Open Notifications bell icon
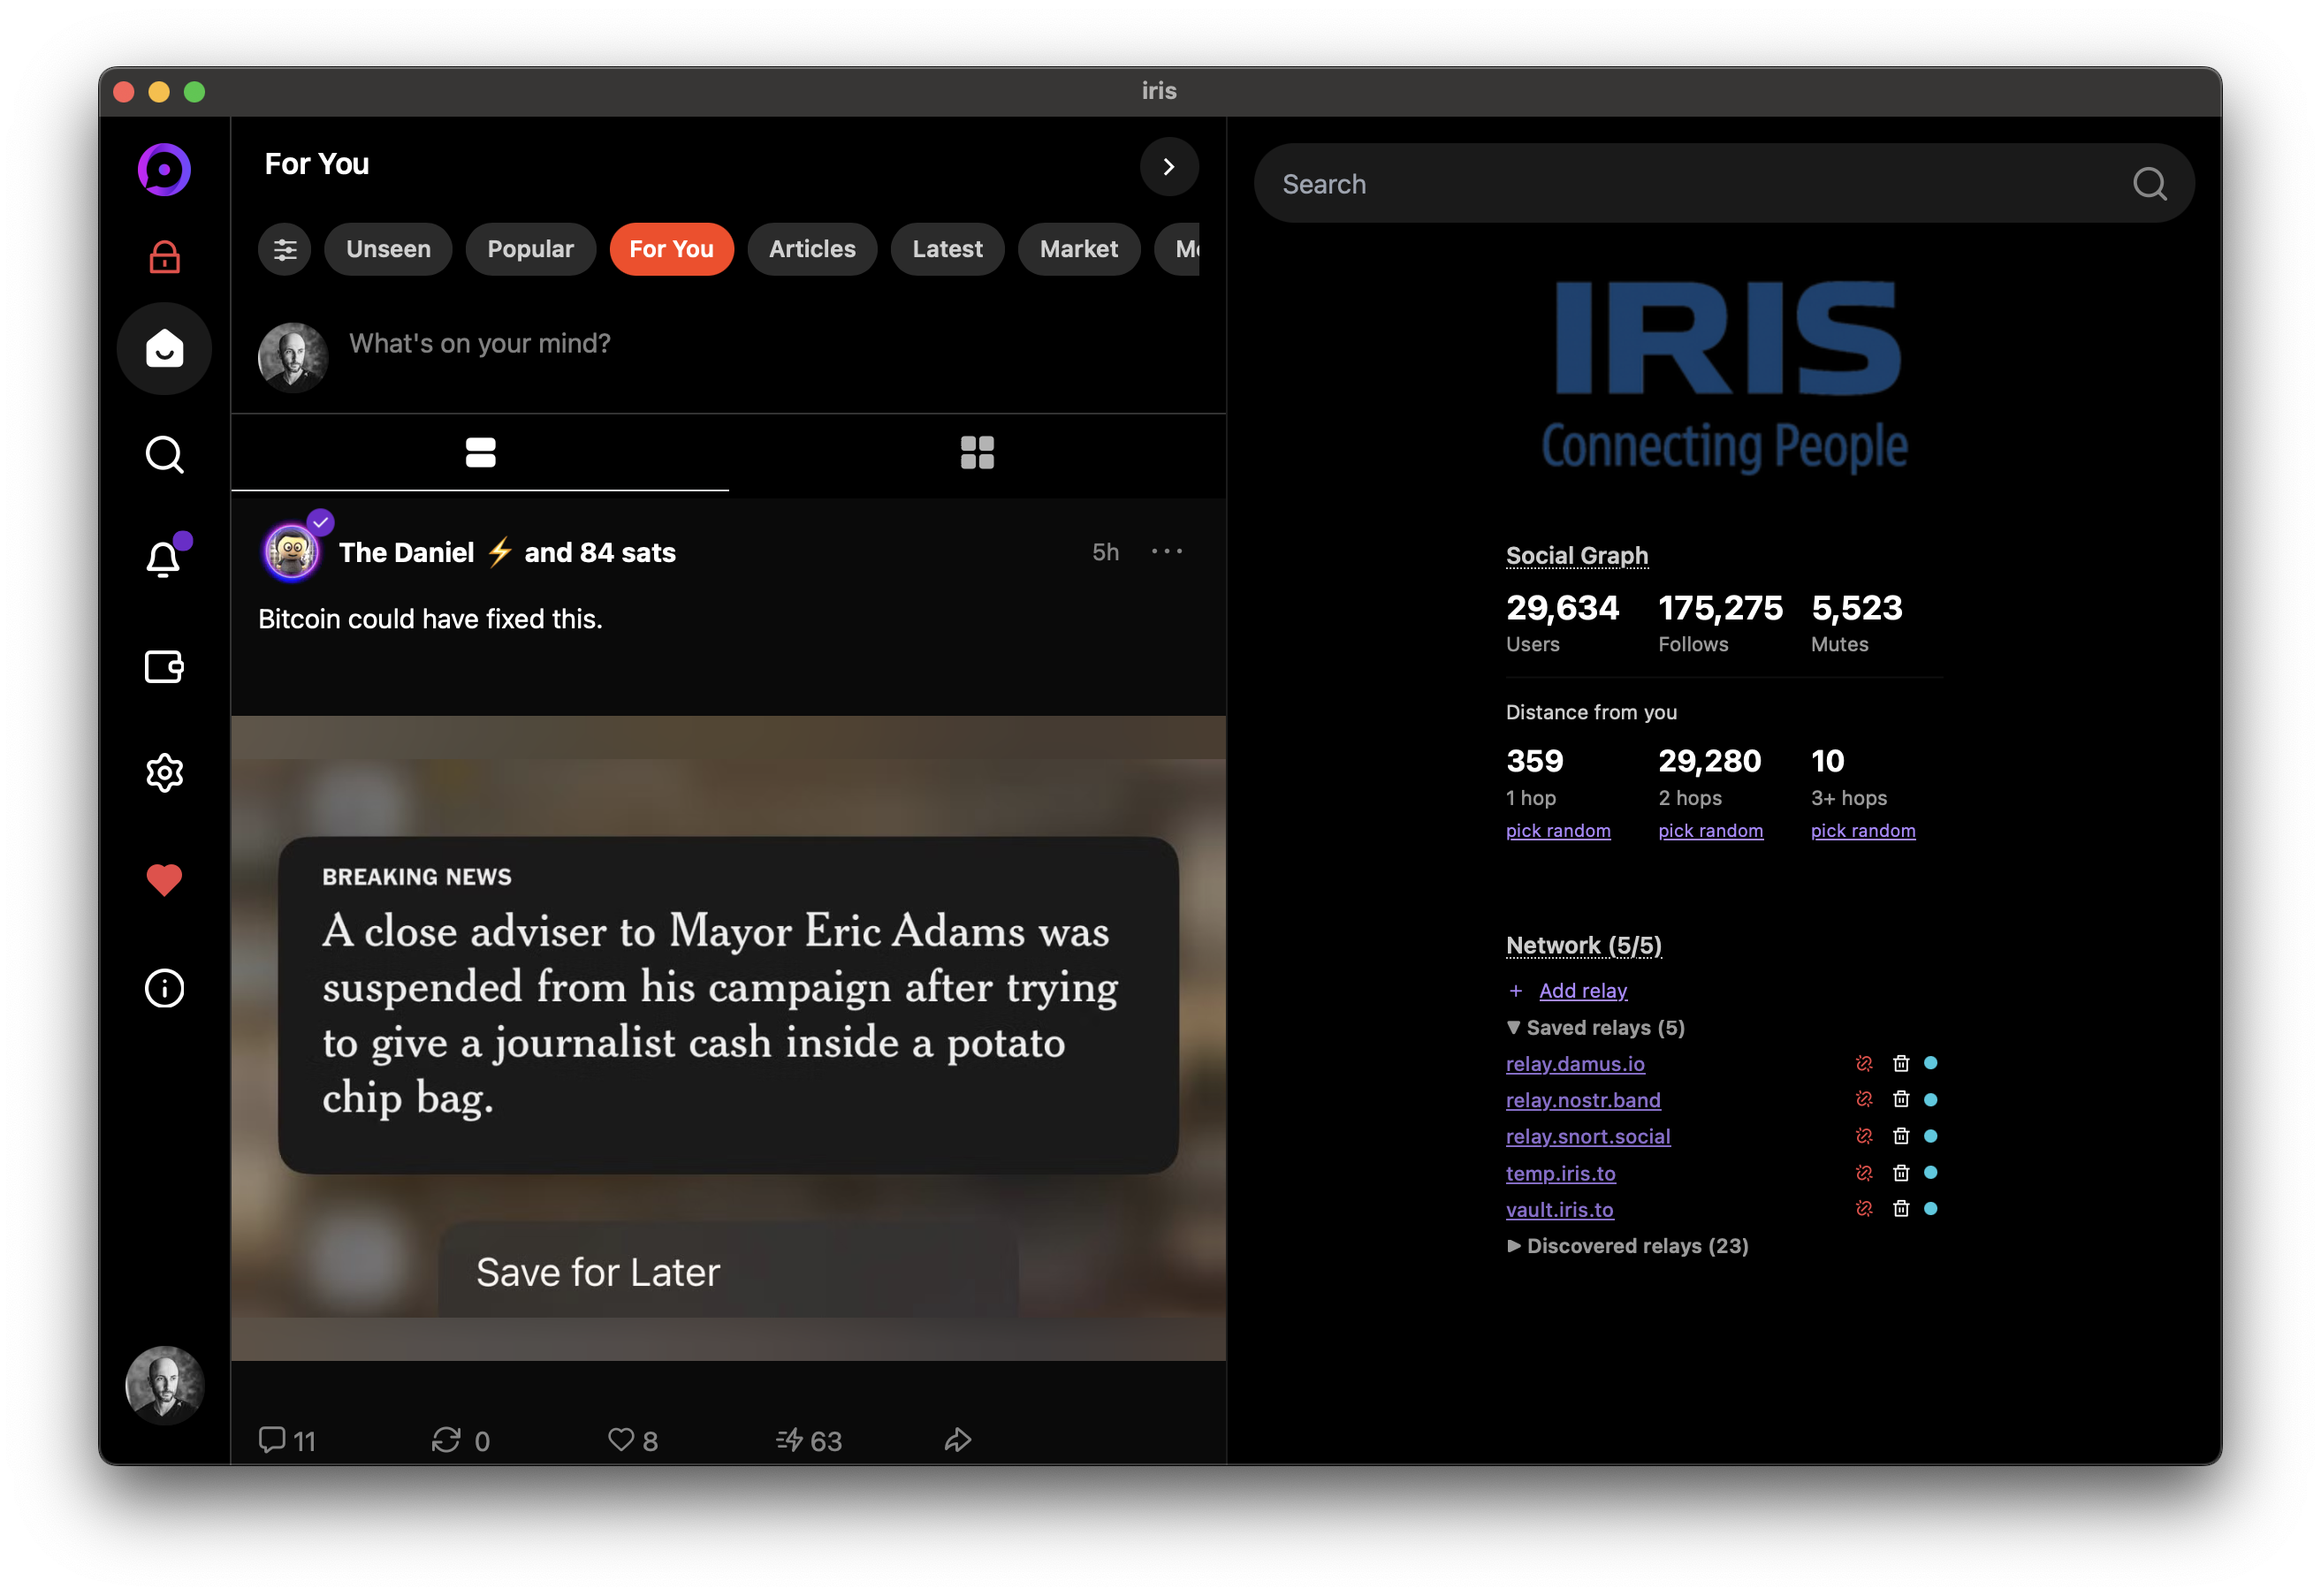Screen dimensions: 2321x1596 pyautogui.click(x=164, y=559)
